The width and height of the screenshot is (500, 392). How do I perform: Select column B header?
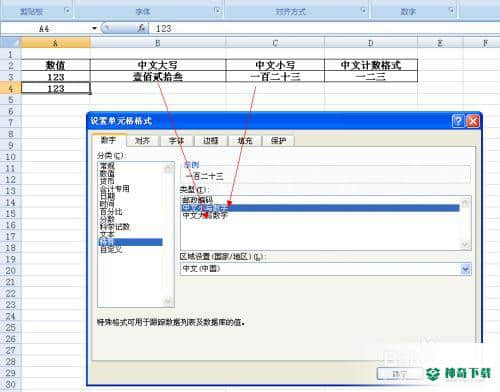click(158, 43)
